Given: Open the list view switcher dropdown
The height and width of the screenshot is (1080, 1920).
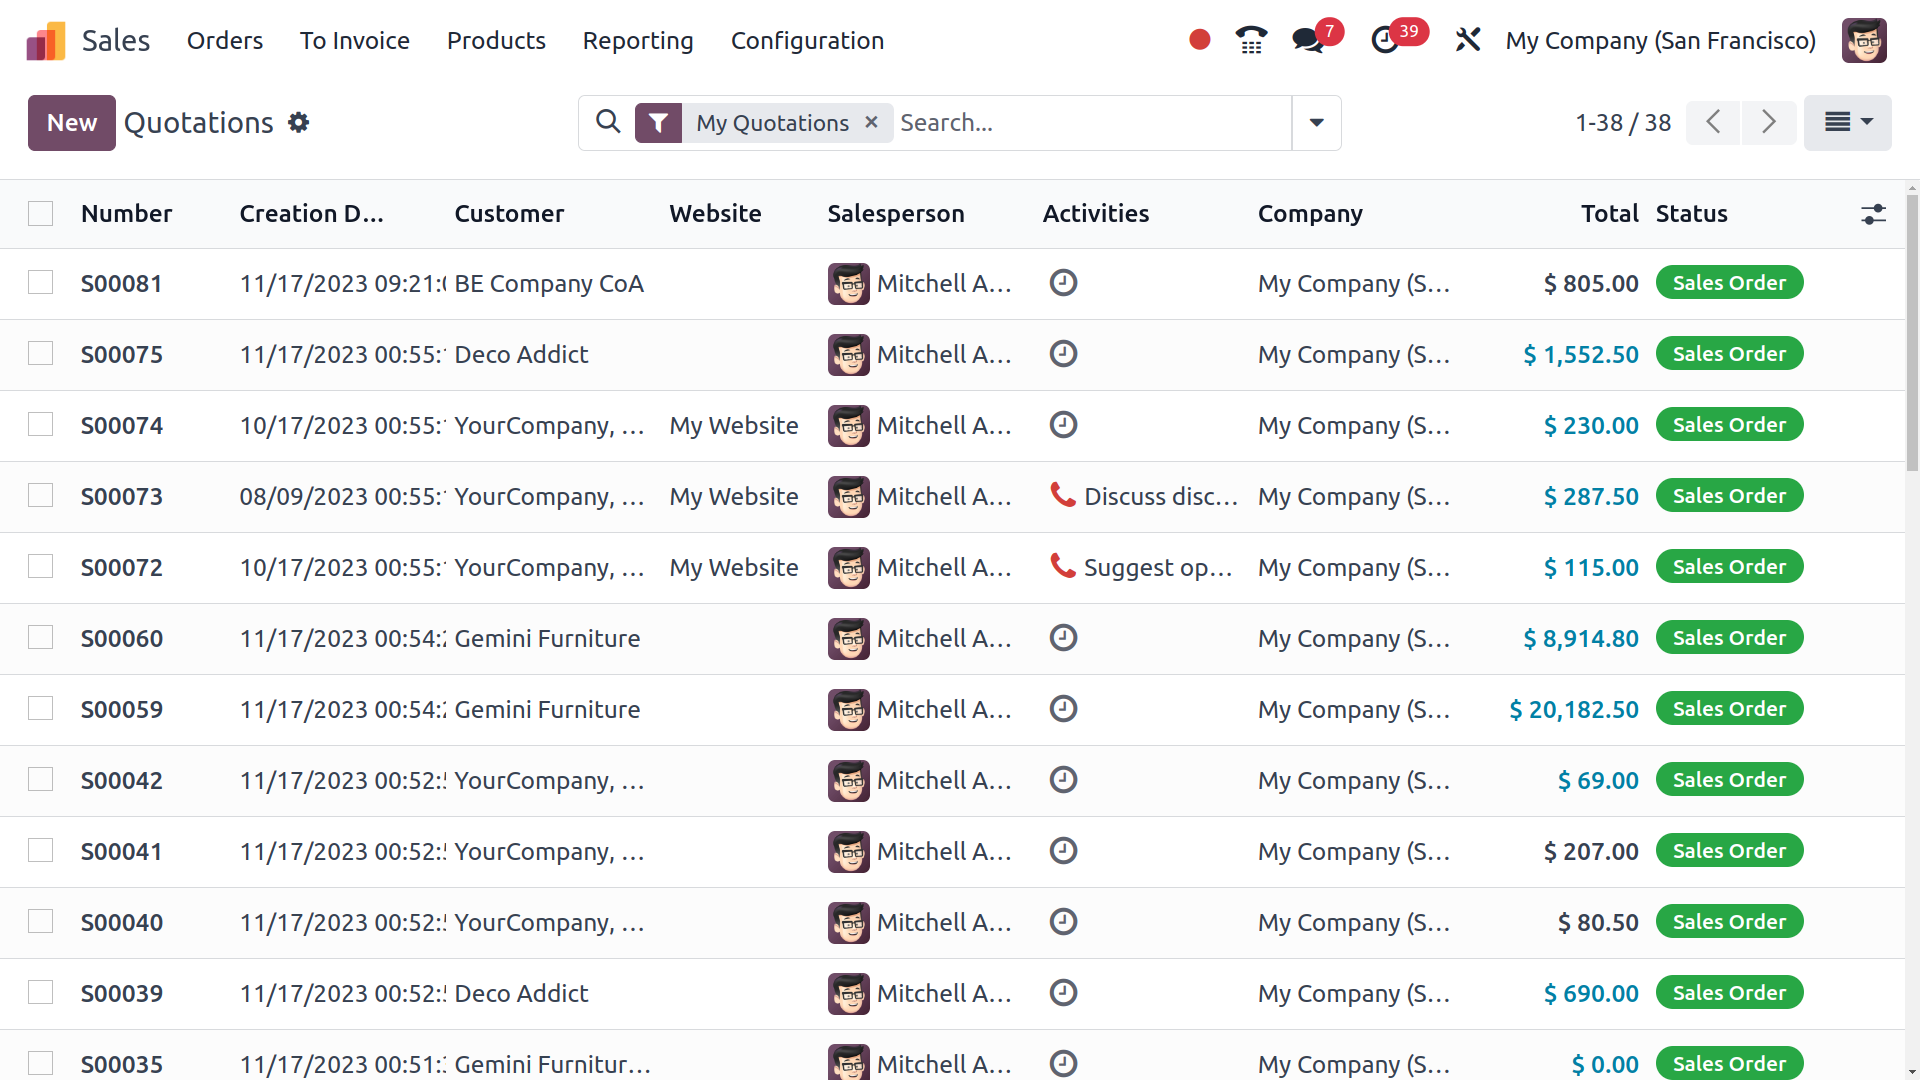Looking at the screenshot, I should [x=1847, y=123].
